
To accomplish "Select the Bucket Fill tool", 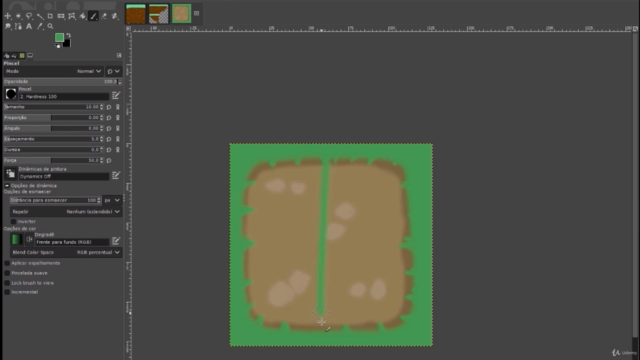I will click(83, 16).
